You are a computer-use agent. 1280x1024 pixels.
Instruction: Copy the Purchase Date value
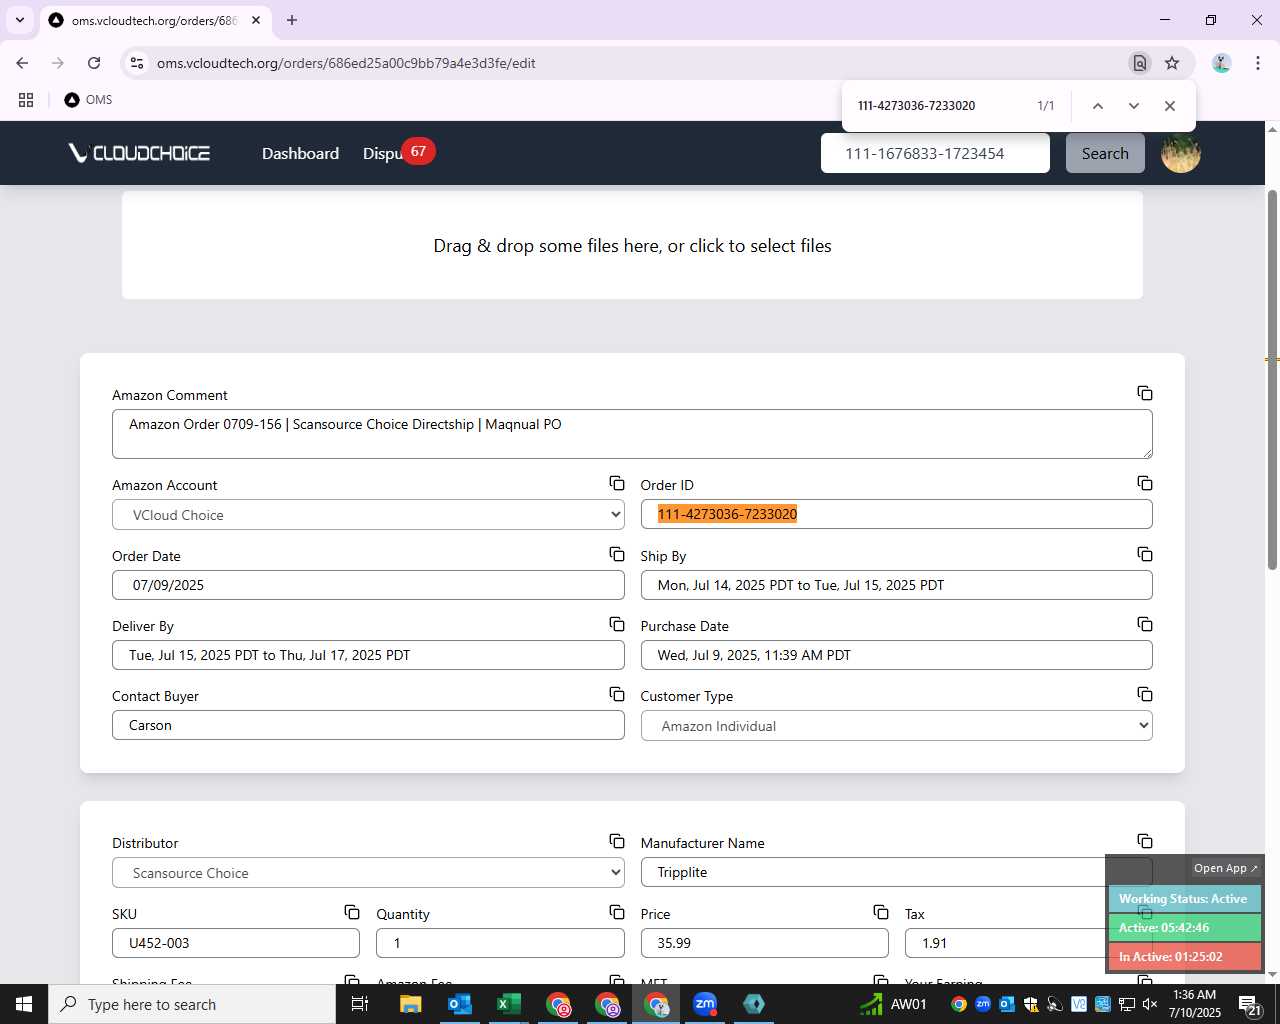coord(1144,624)
